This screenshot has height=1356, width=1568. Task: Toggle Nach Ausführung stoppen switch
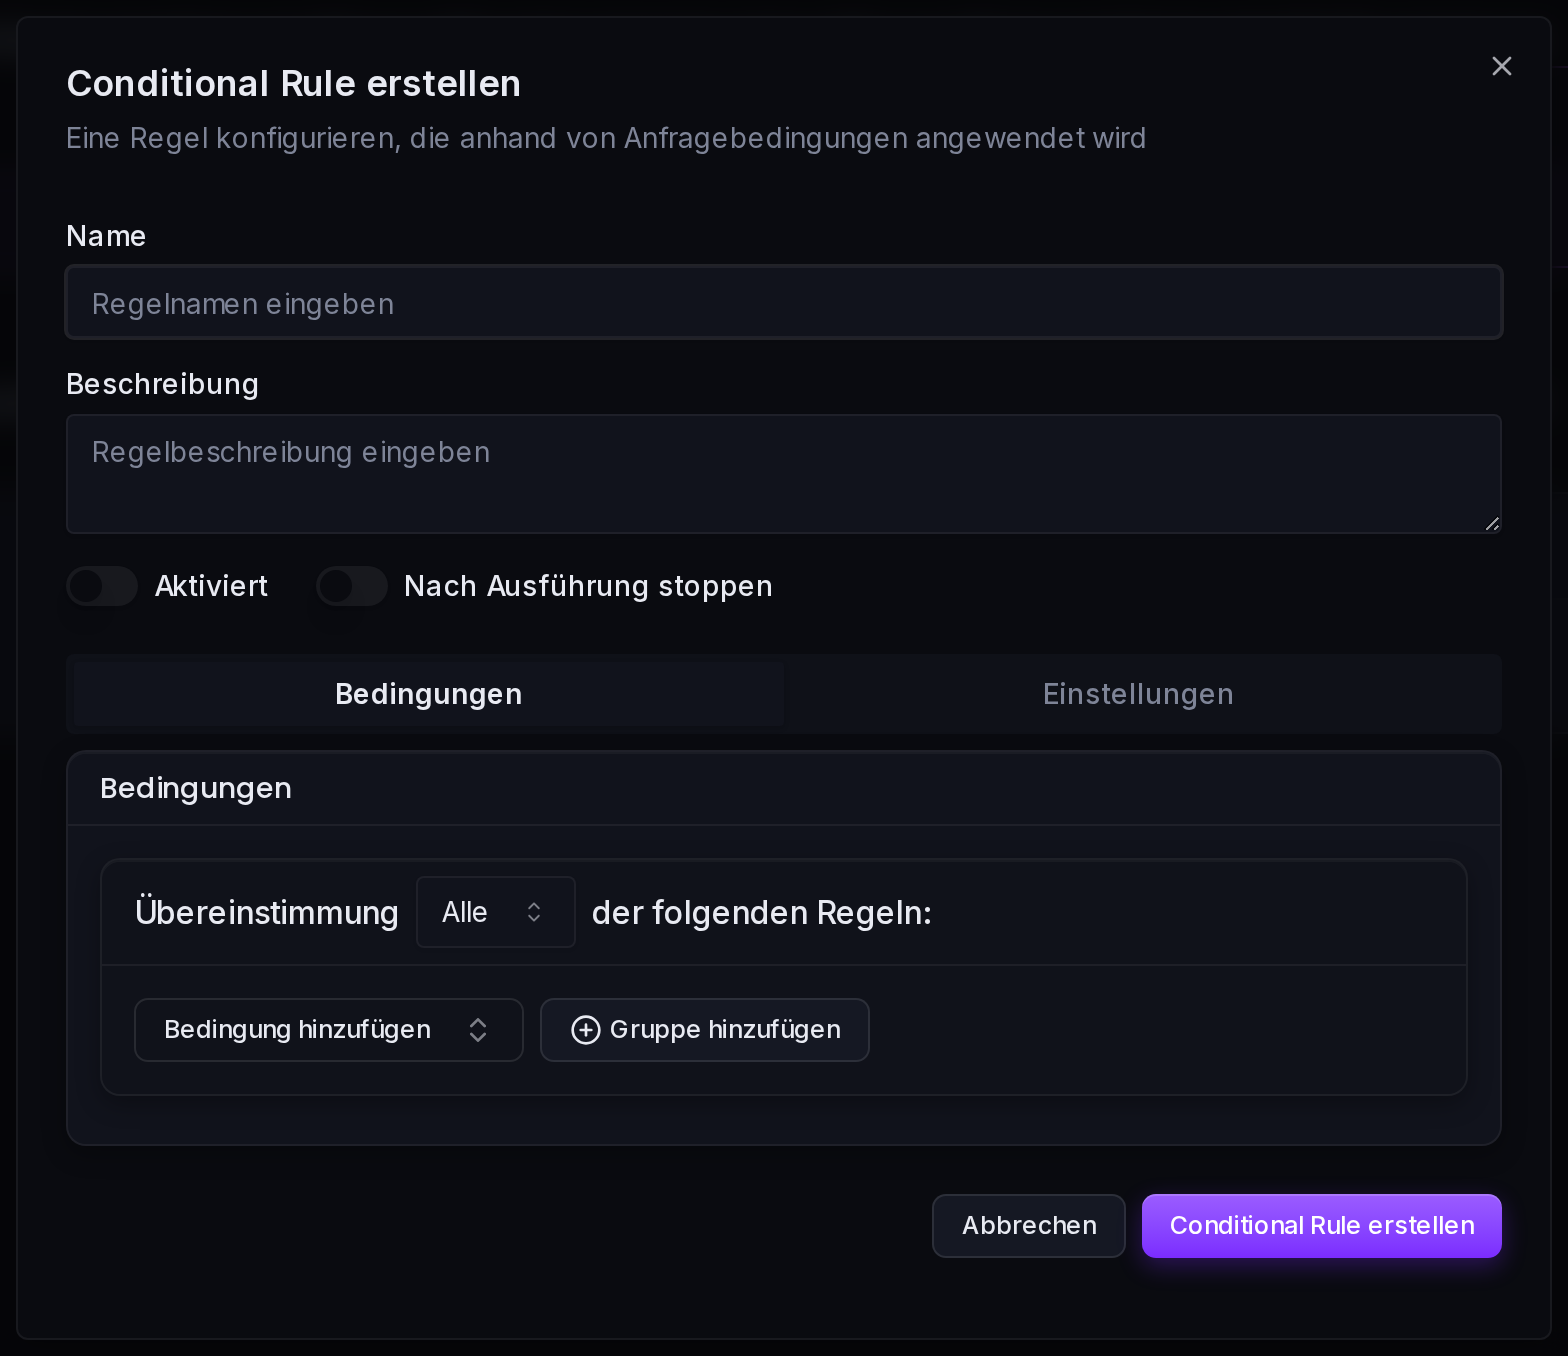pos(352,586)
